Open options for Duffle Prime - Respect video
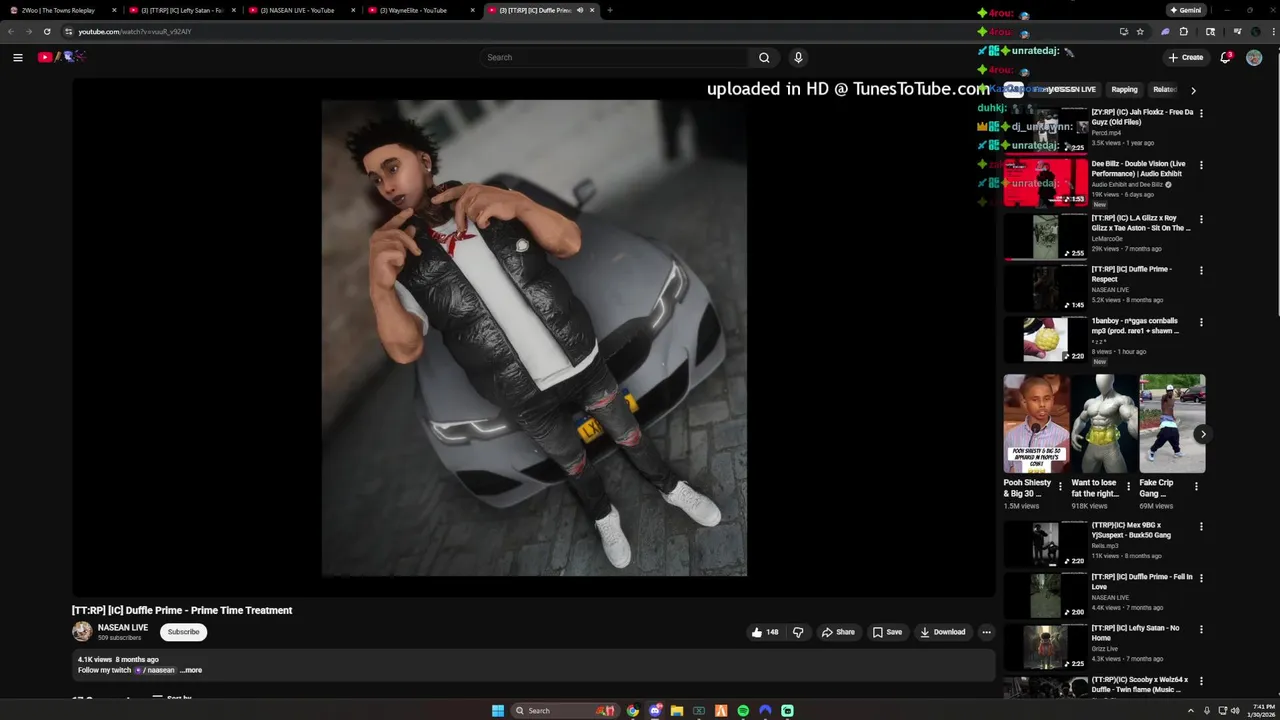Image resolution: width=1280 pixels, height=720 pixels. click(1201, 270)
